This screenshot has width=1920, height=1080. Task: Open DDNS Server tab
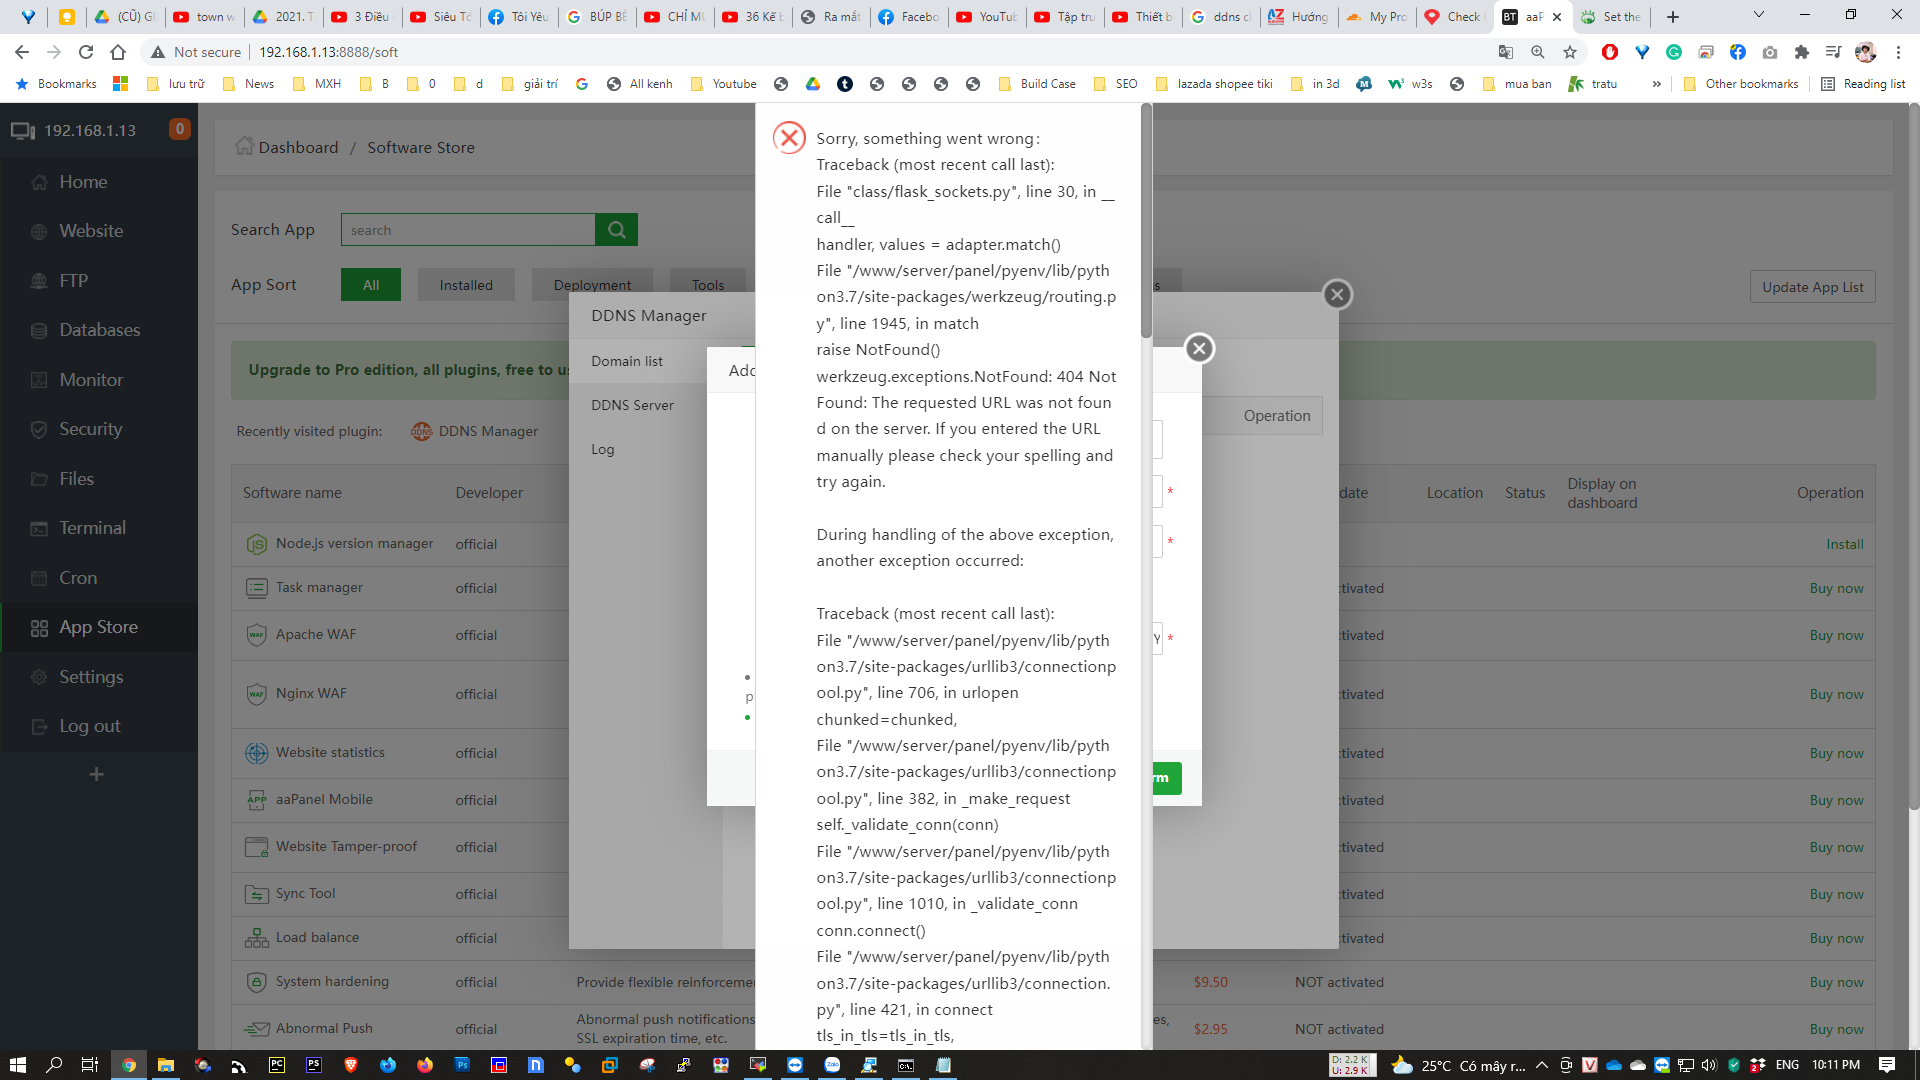tap(632, 405)
